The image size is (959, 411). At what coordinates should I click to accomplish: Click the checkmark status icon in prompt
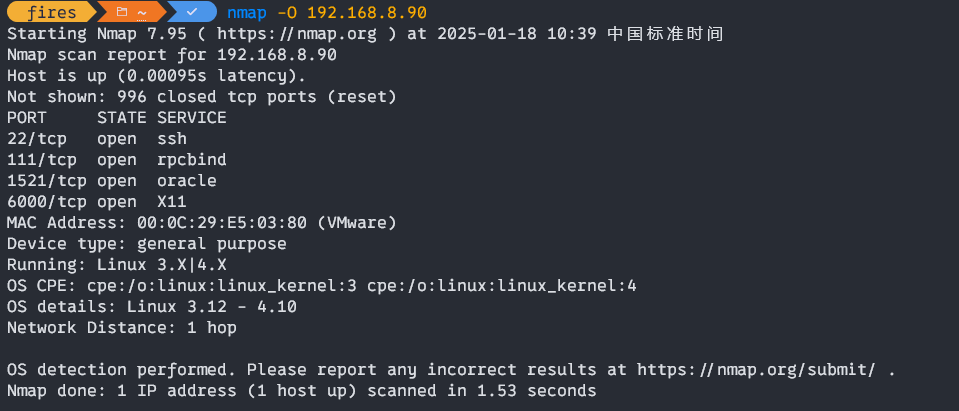pyautogui.click(x=191, y=12)
